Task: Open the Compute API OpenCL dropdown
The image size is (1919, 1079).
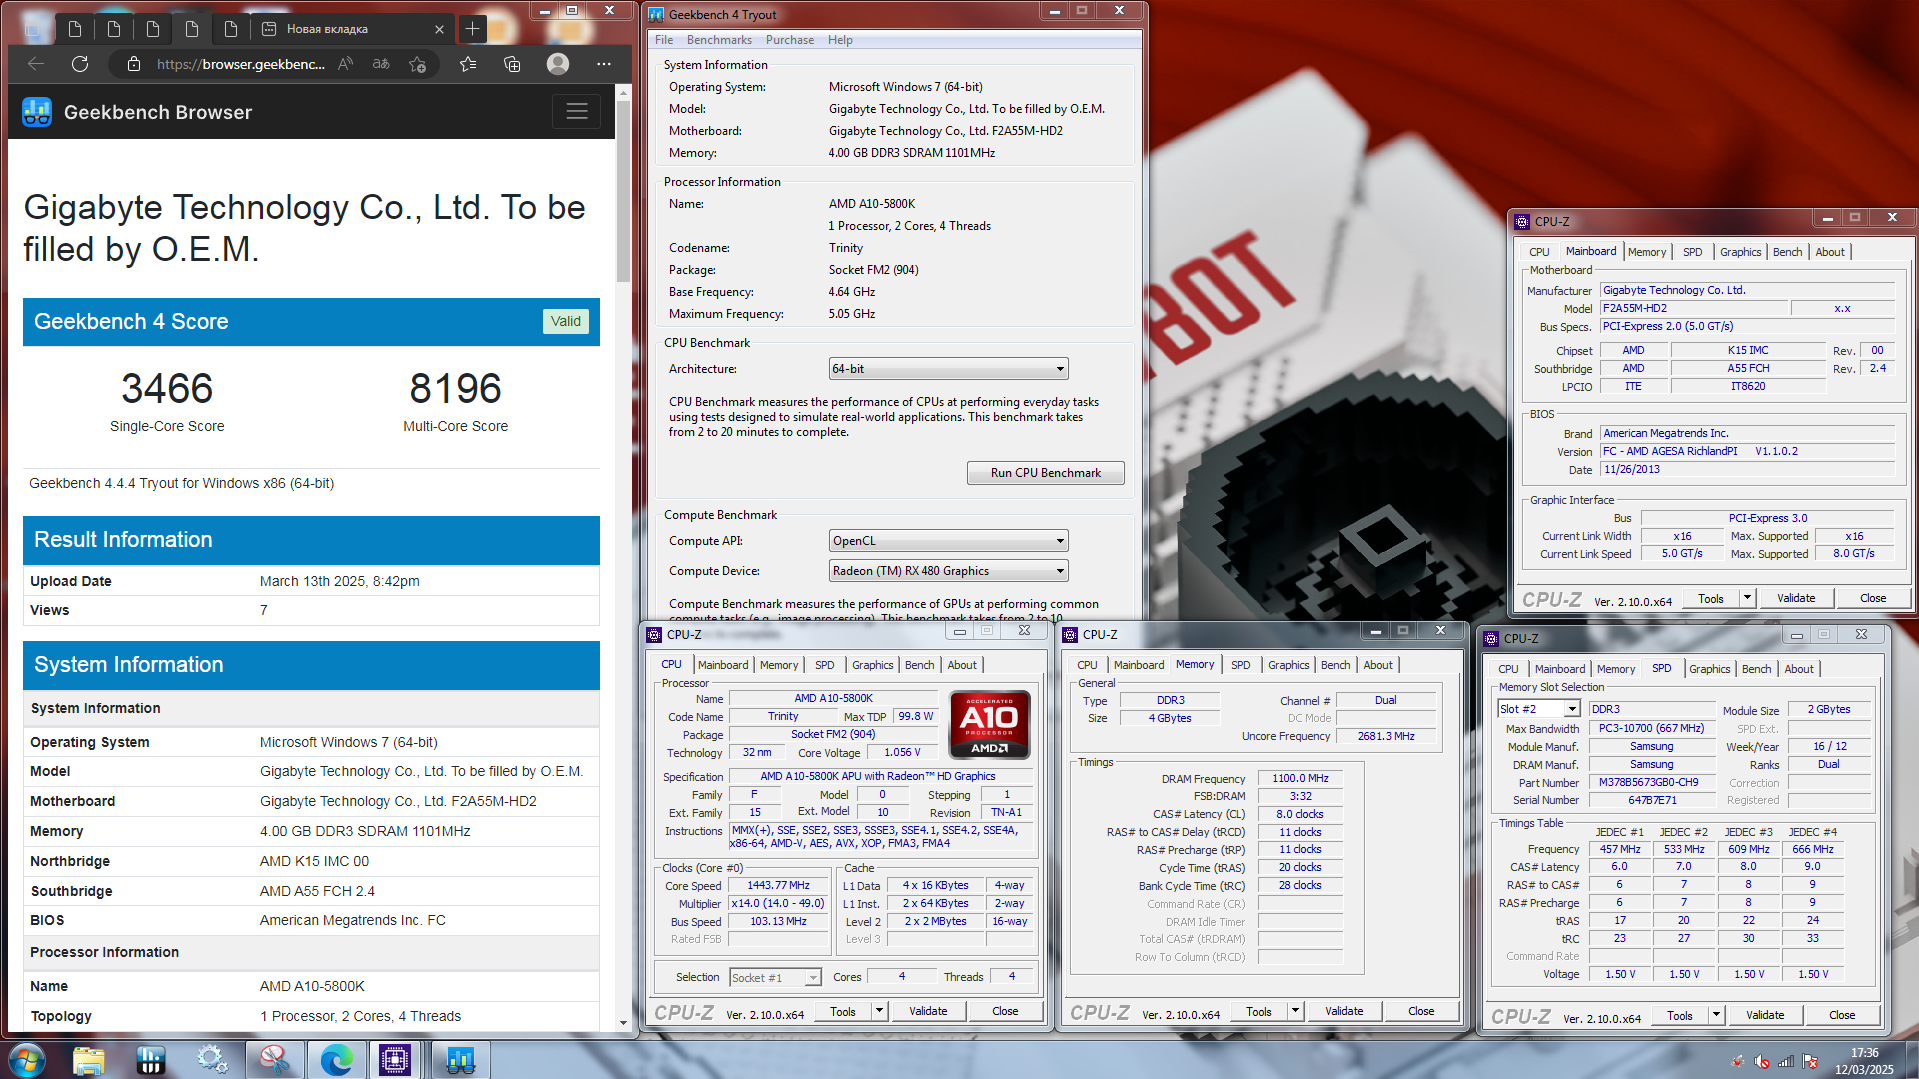Action: pyautogui.click(x=948, y=541)
